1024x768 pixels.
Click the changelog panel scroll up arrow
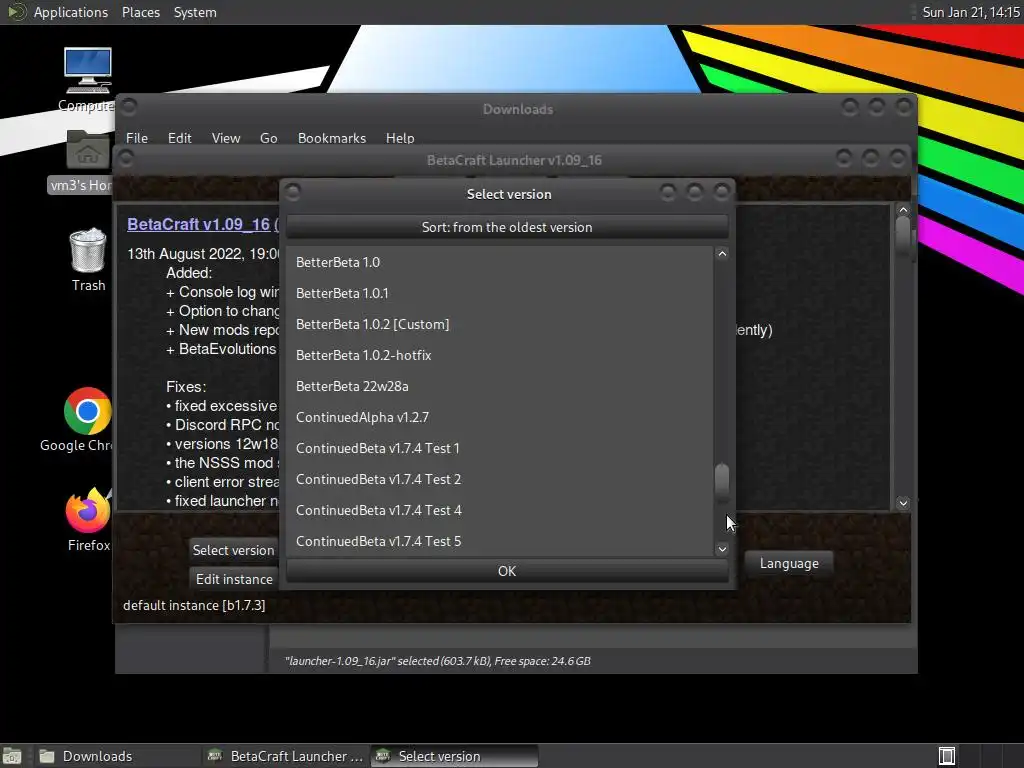click(903, 210)
